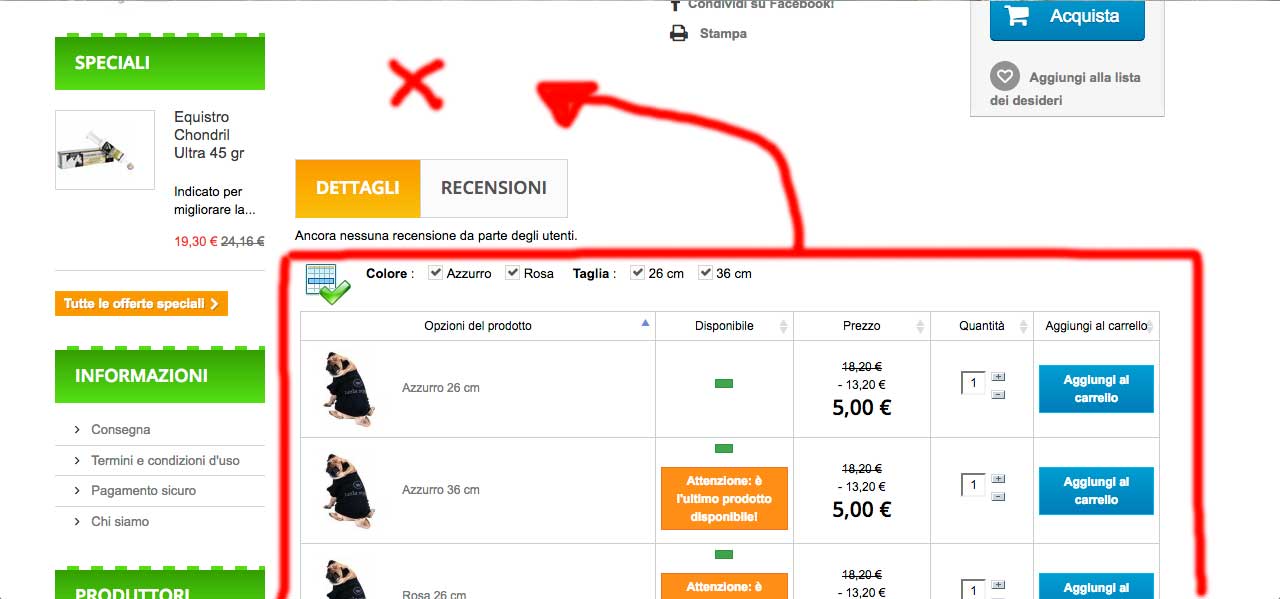The image size is (1280, 599).
Task: Click the quantity field for Azzurro 36 cm
Action: [973, 485]
